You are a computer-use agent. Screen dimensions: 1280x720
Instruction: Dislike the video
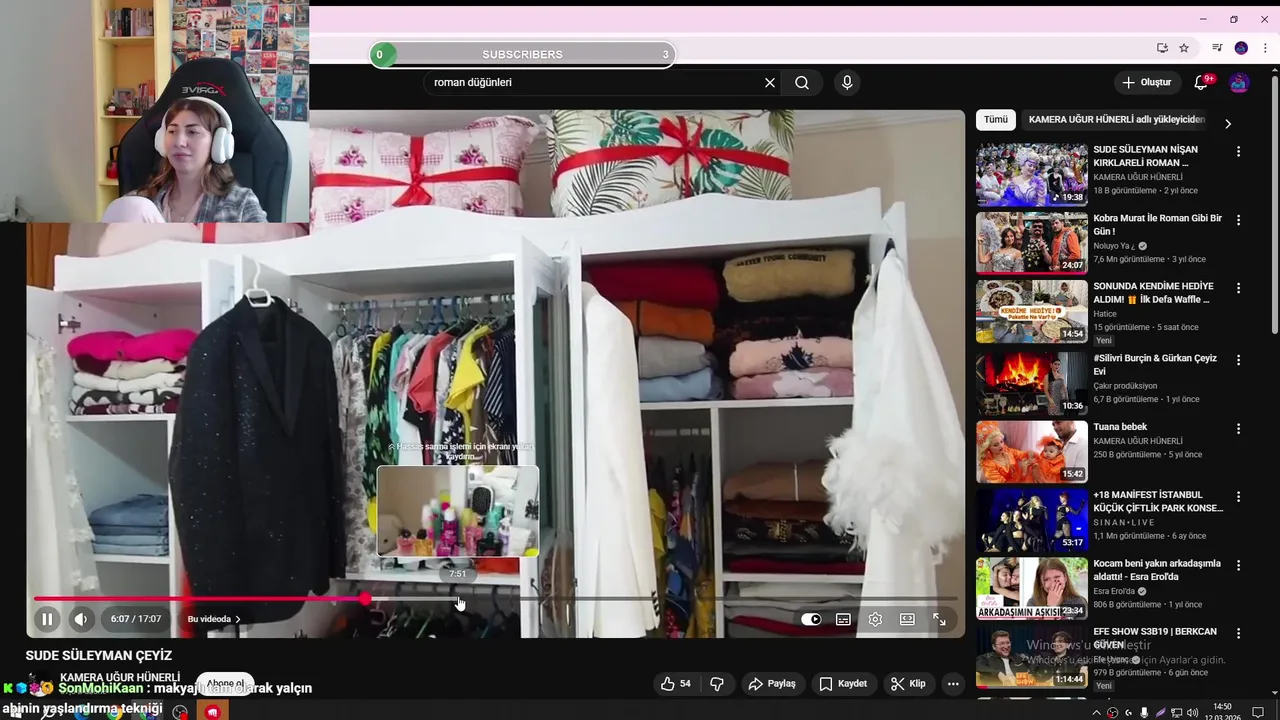[x=717, y=684]
